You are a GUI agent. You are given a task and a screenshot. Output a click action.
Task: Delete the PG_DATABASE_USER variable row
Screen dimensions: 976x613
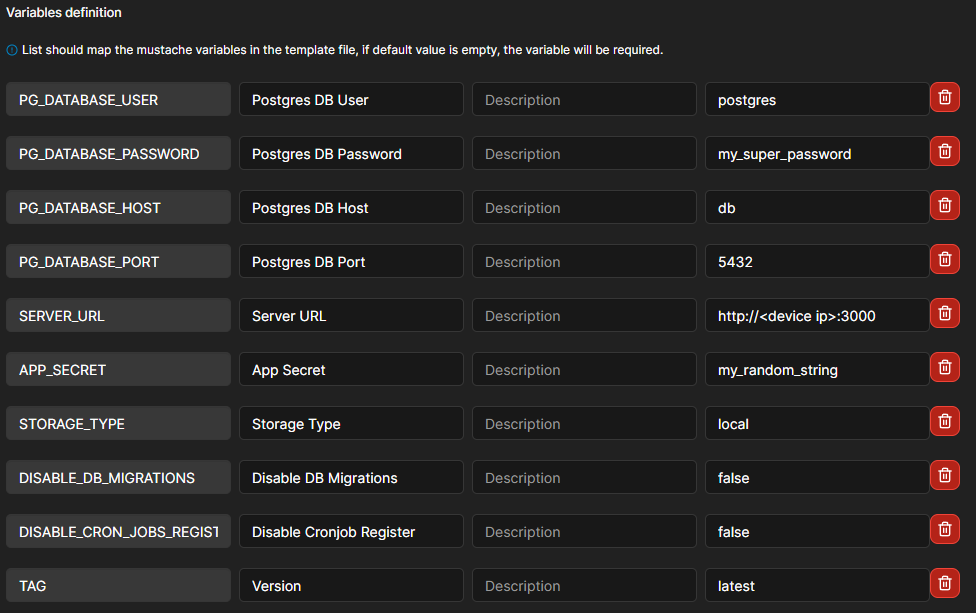944,98
